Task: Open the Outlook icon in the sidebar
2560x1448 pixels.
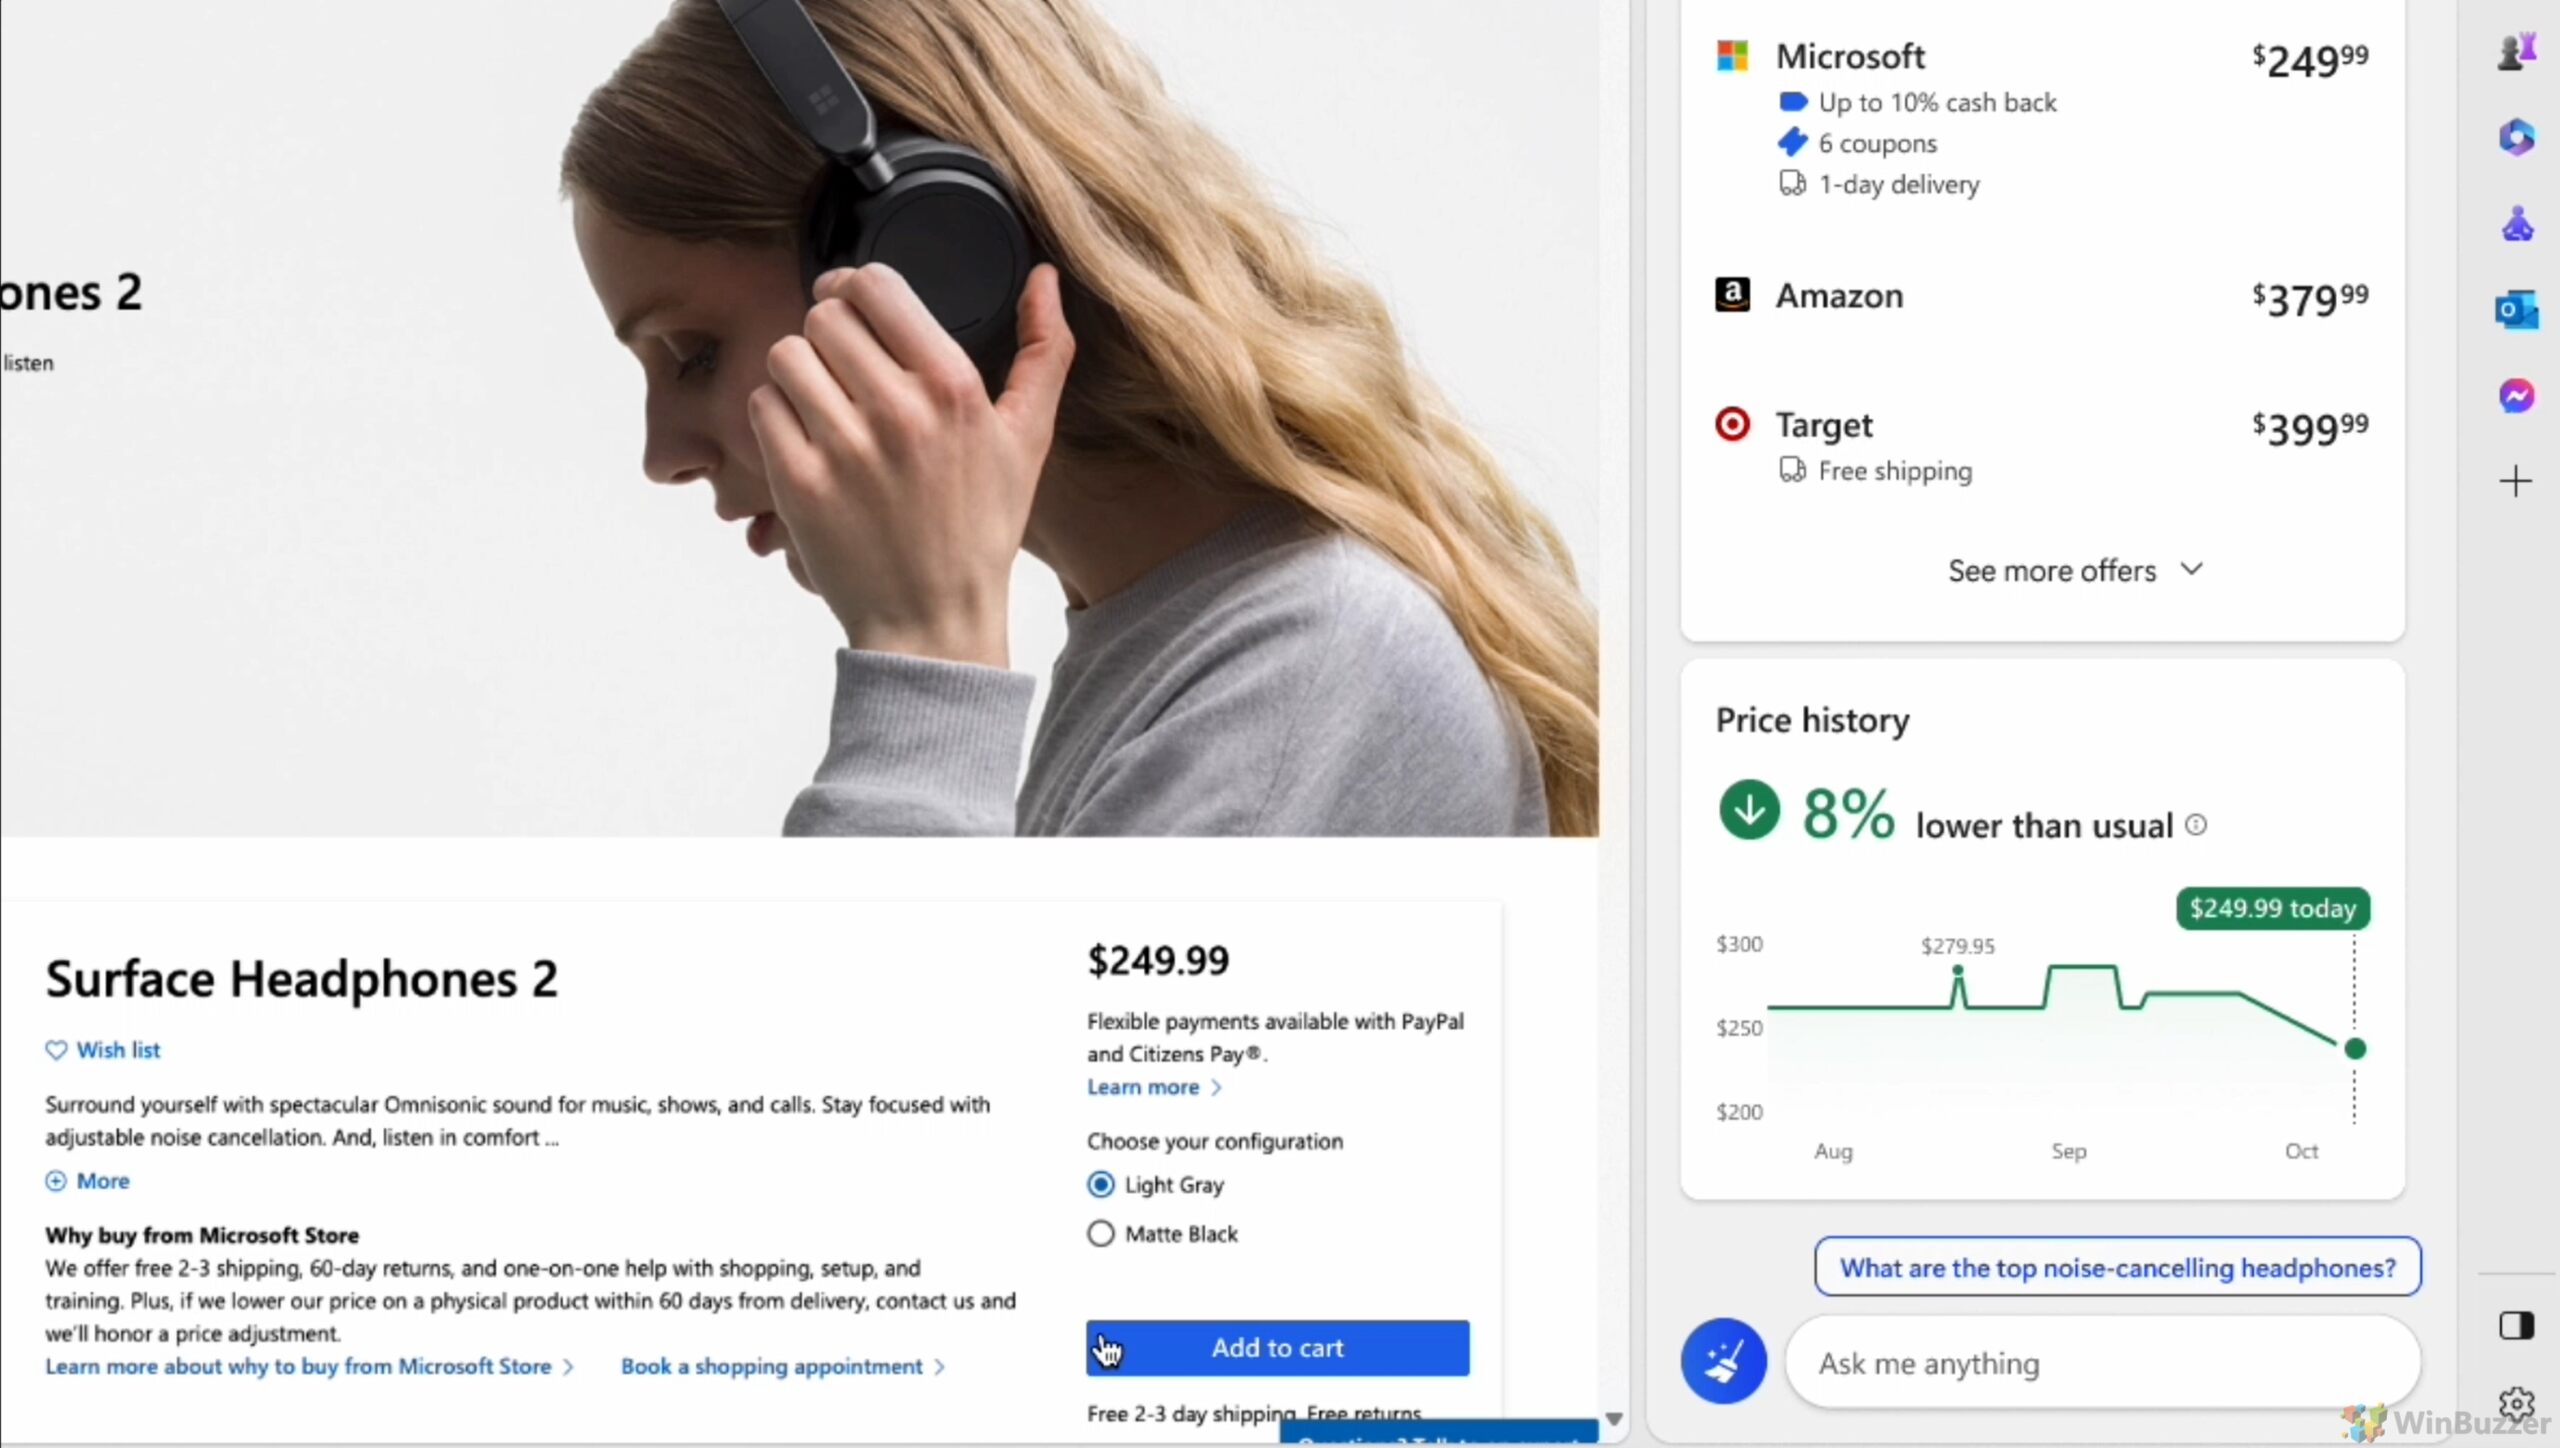Action: [2516, 310]
